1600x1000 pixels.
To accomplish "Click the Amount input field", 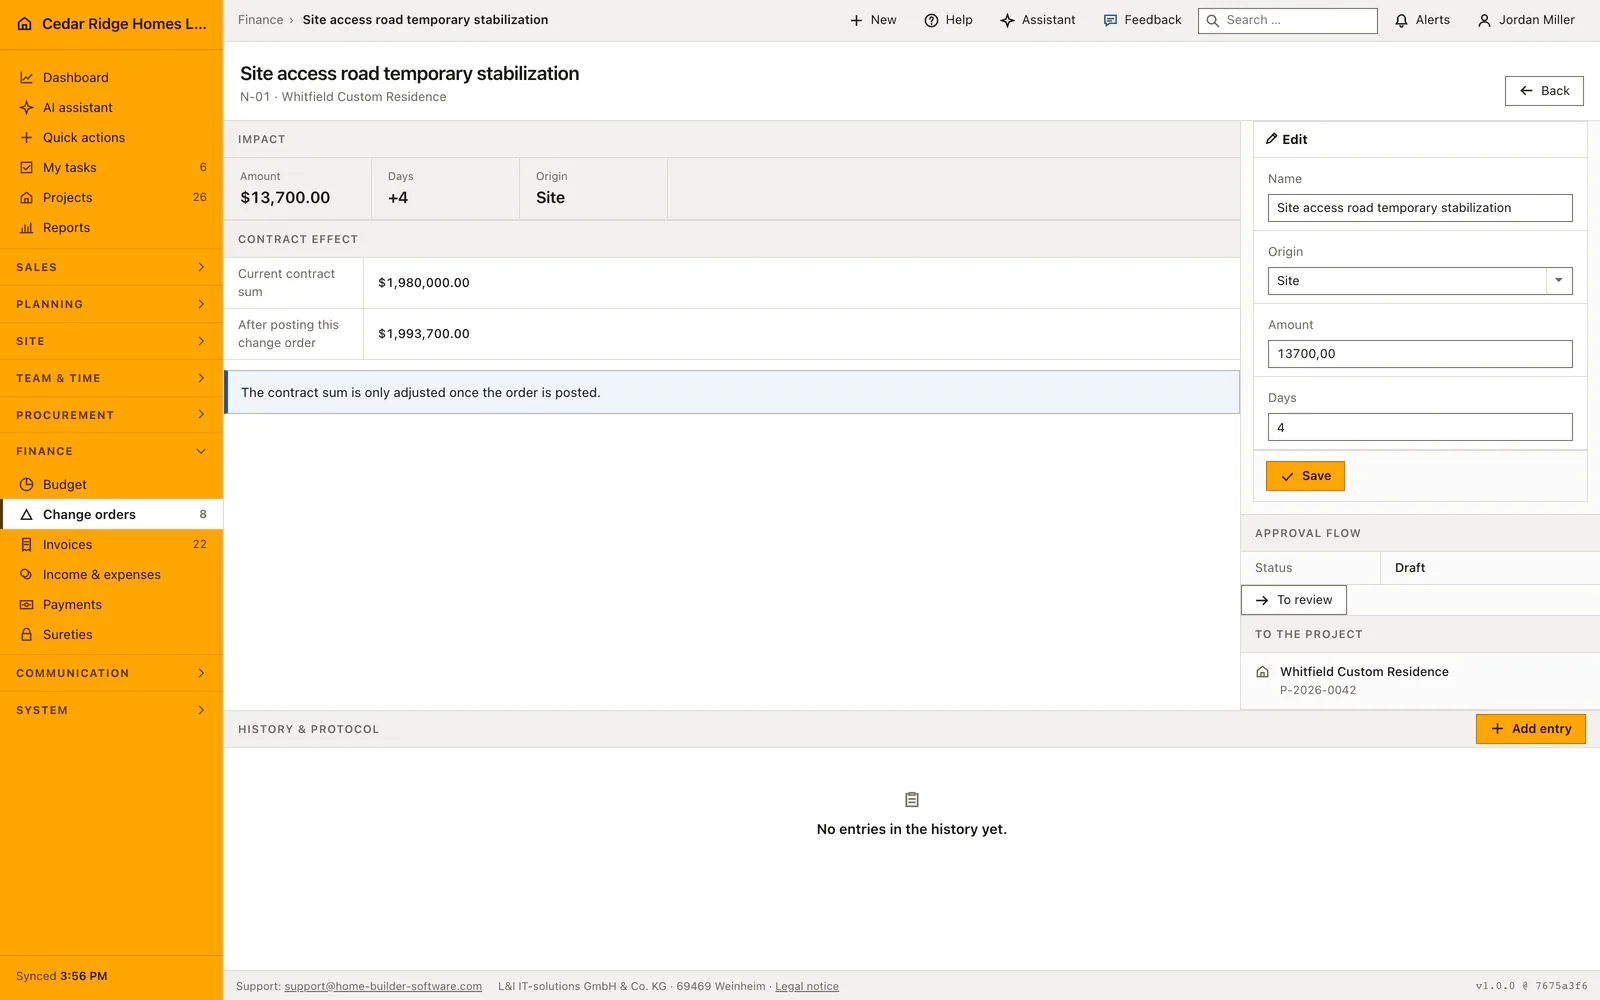I will pos(1420,354).
